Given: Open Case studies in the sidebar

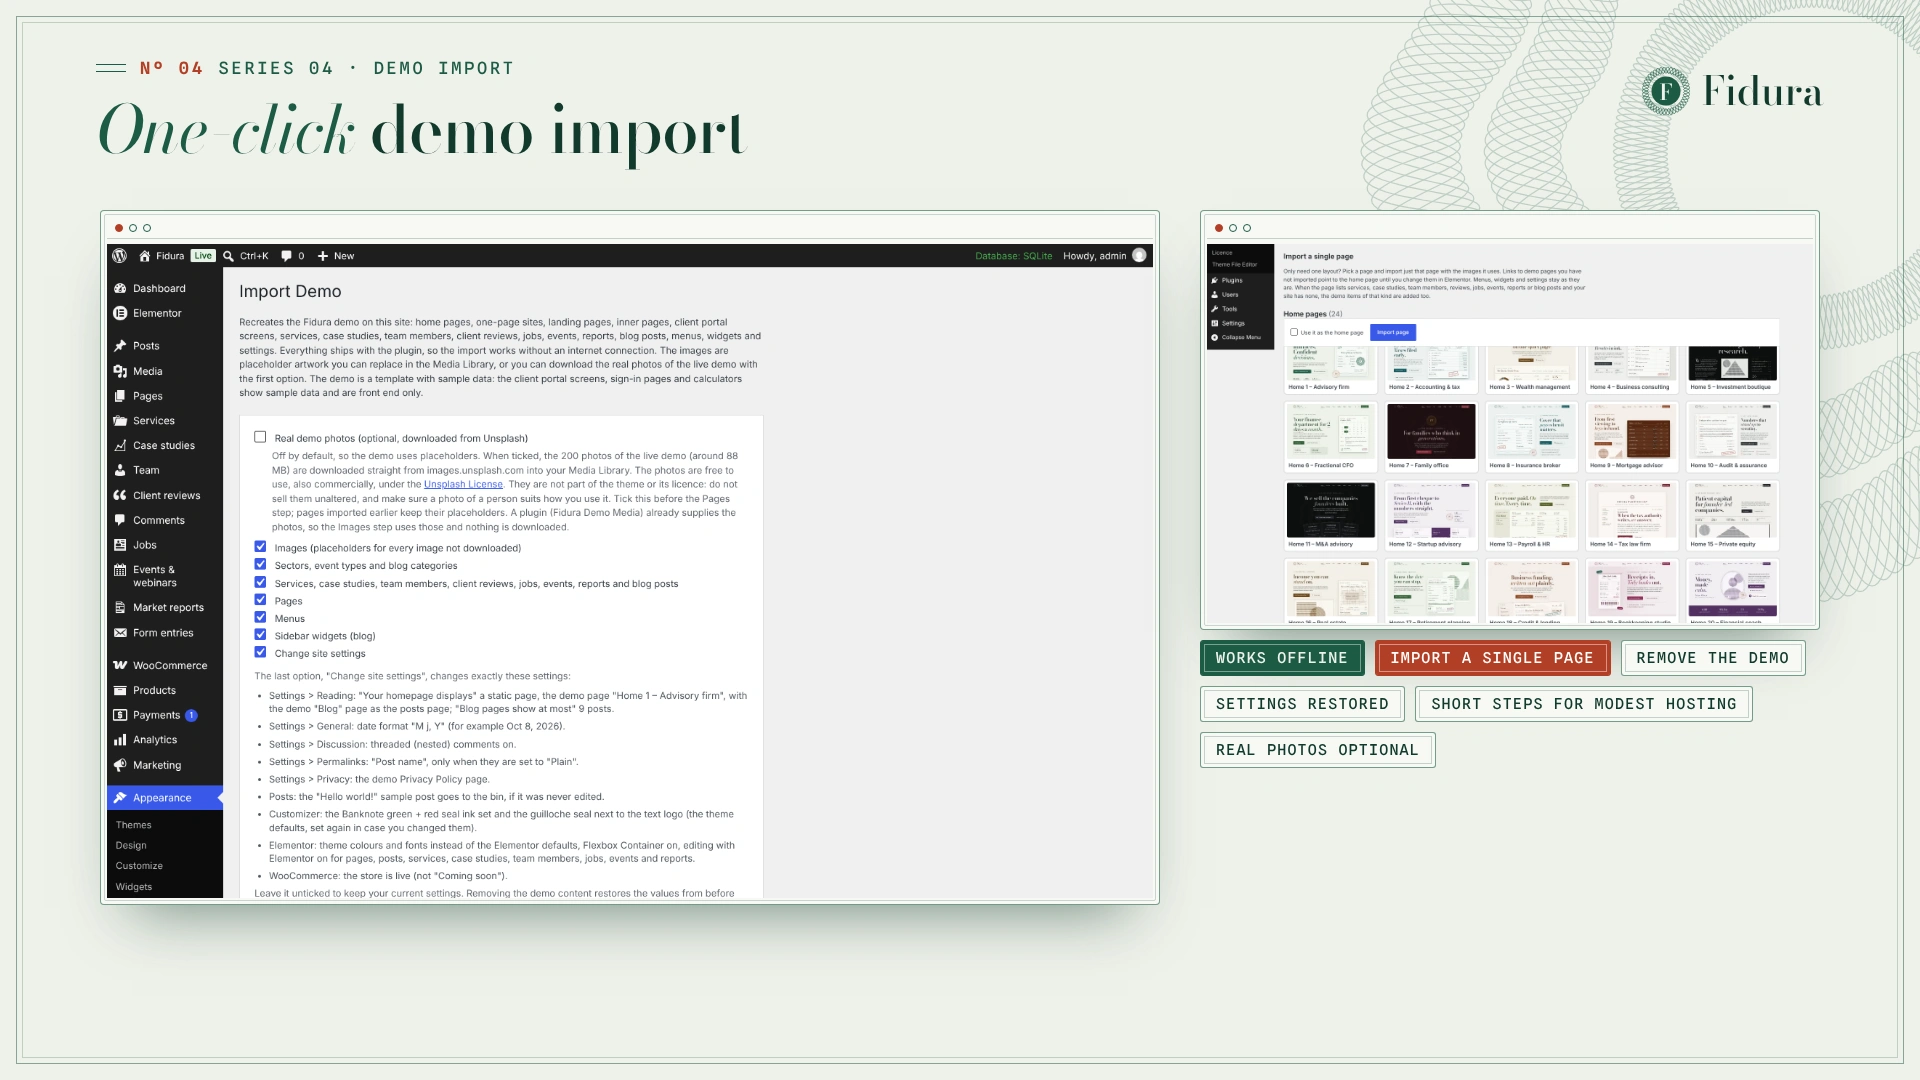Looking at the screenshot, I should 165,446.
